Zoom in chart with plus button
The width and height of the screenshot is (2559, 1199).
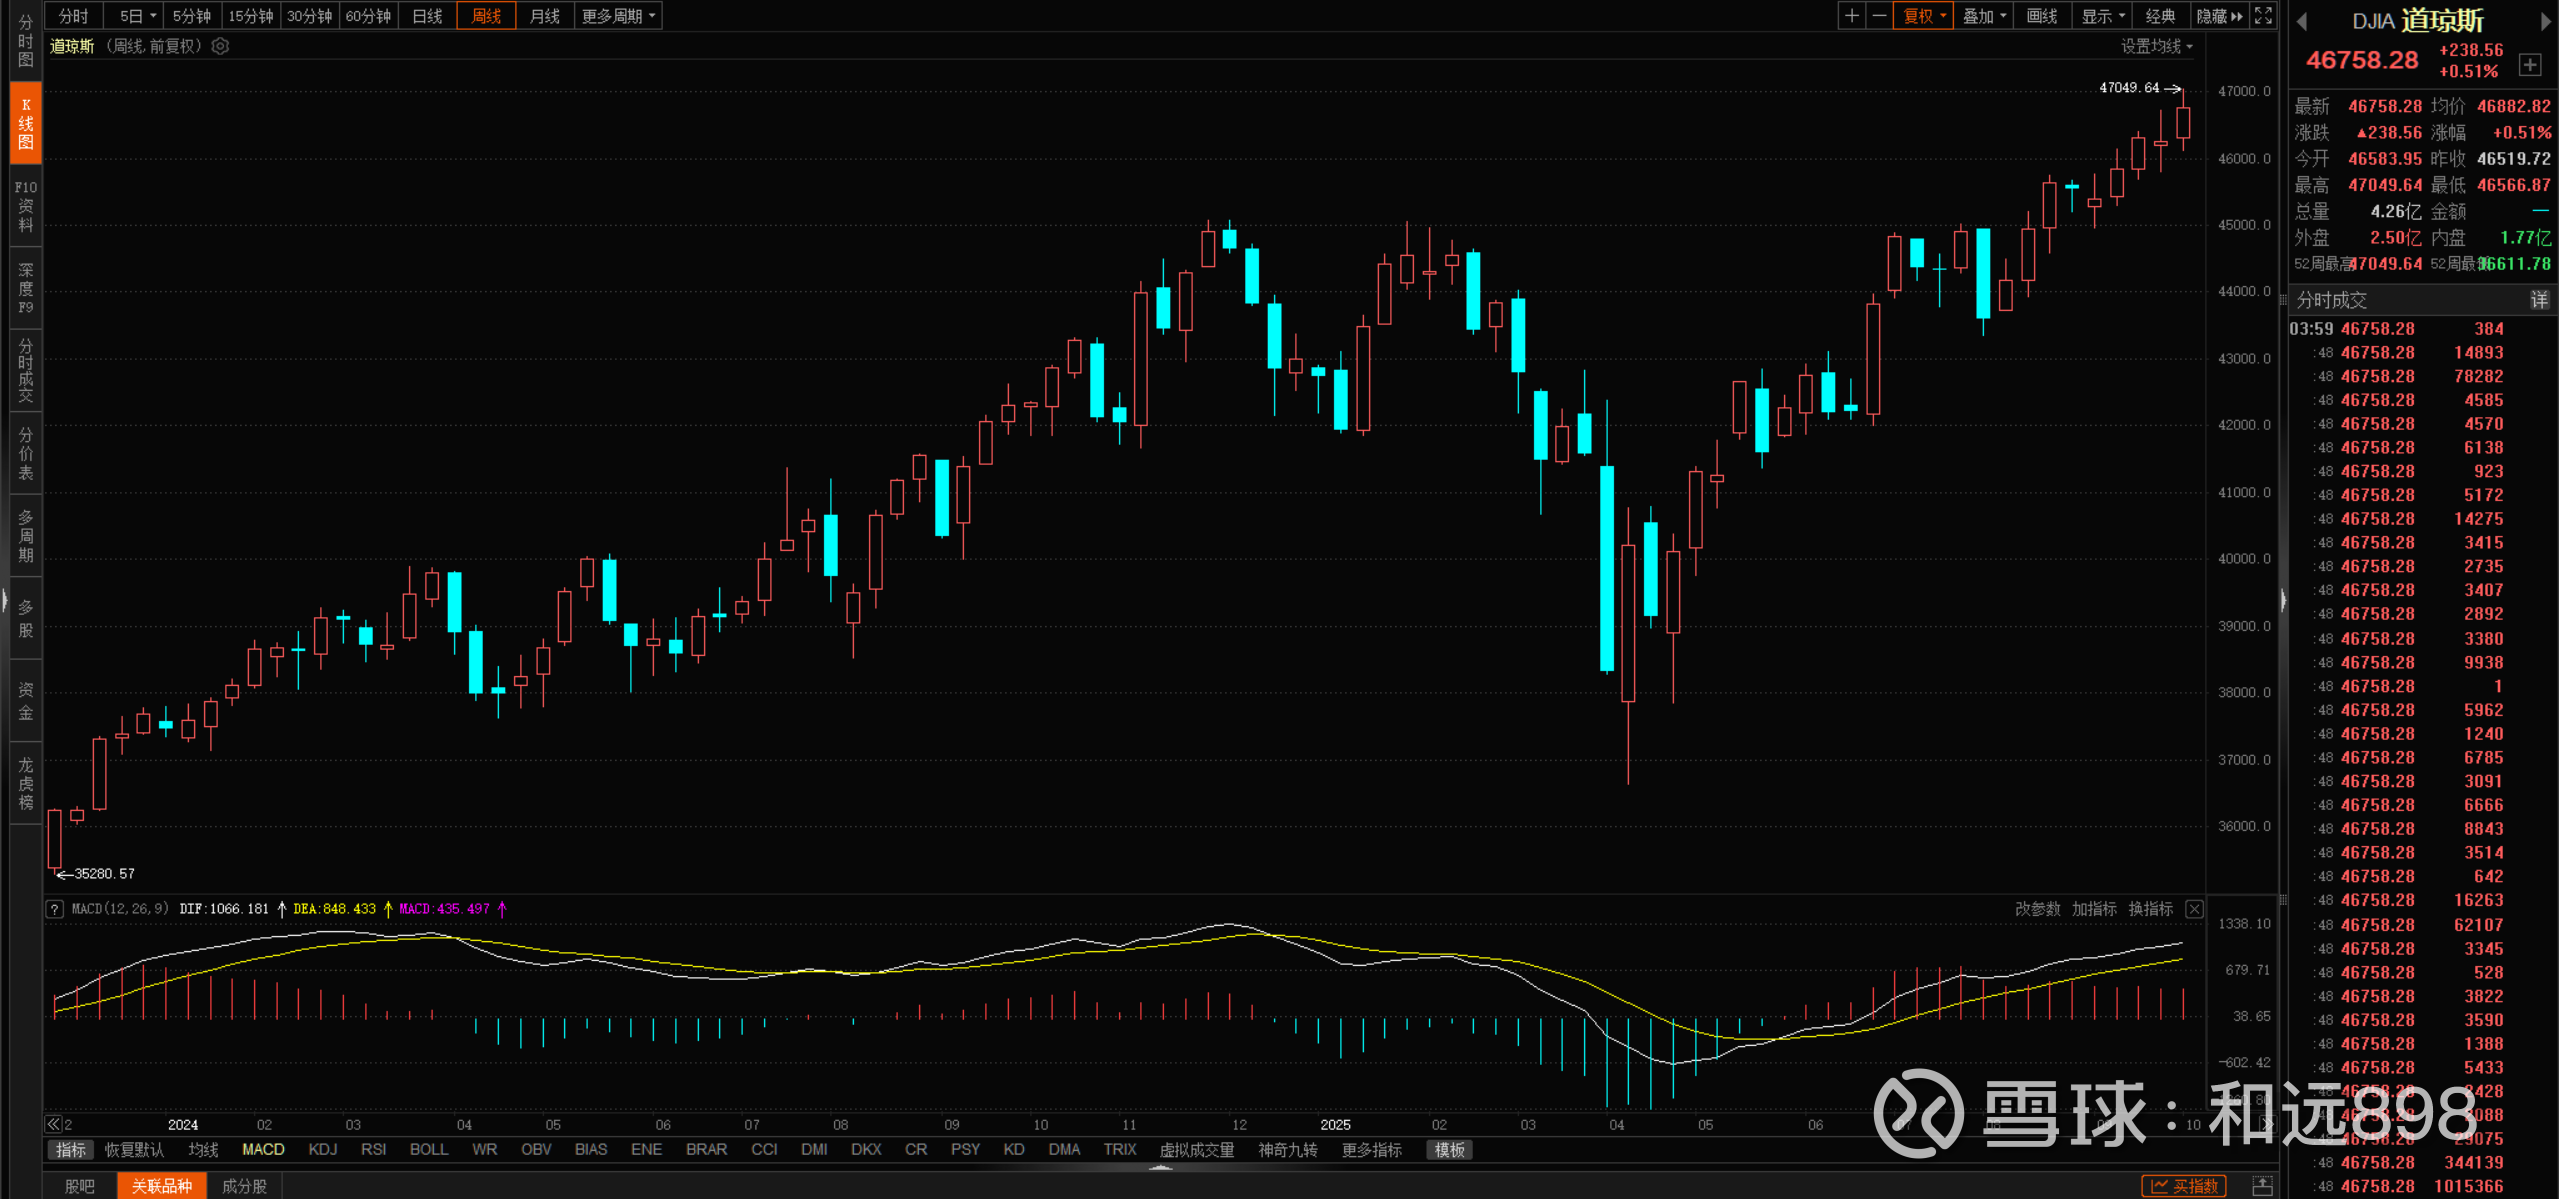coord(1851,16)
